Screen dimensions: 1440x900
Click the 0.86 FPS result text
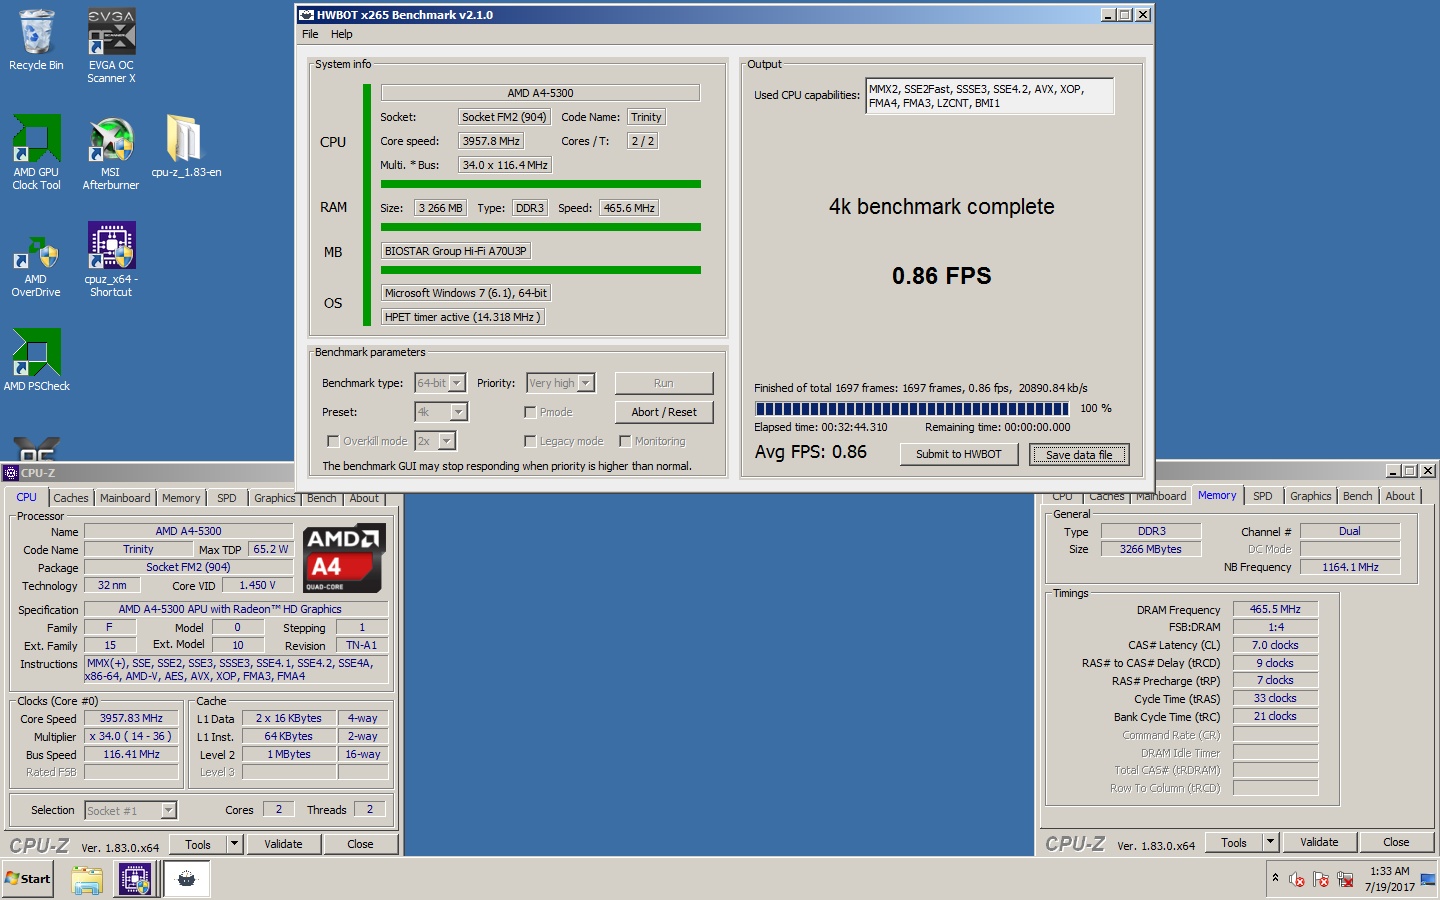(x=941, y=276)
